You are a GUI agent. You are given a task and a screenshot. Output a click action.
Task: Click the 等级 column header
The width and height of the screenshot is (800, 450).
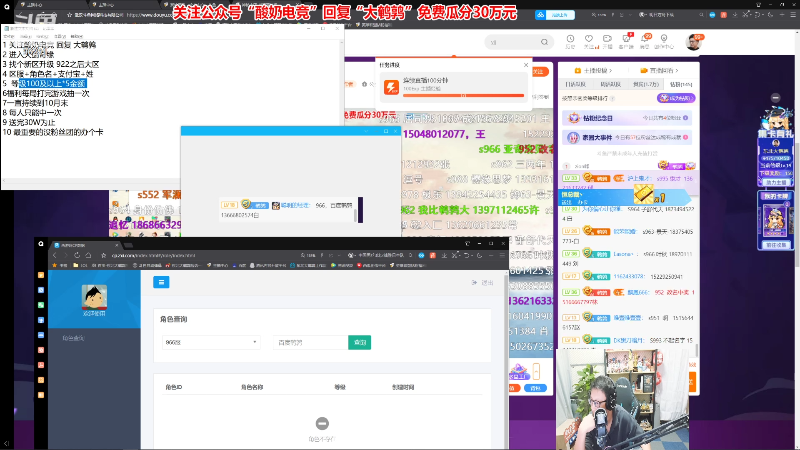coord(340,387)
